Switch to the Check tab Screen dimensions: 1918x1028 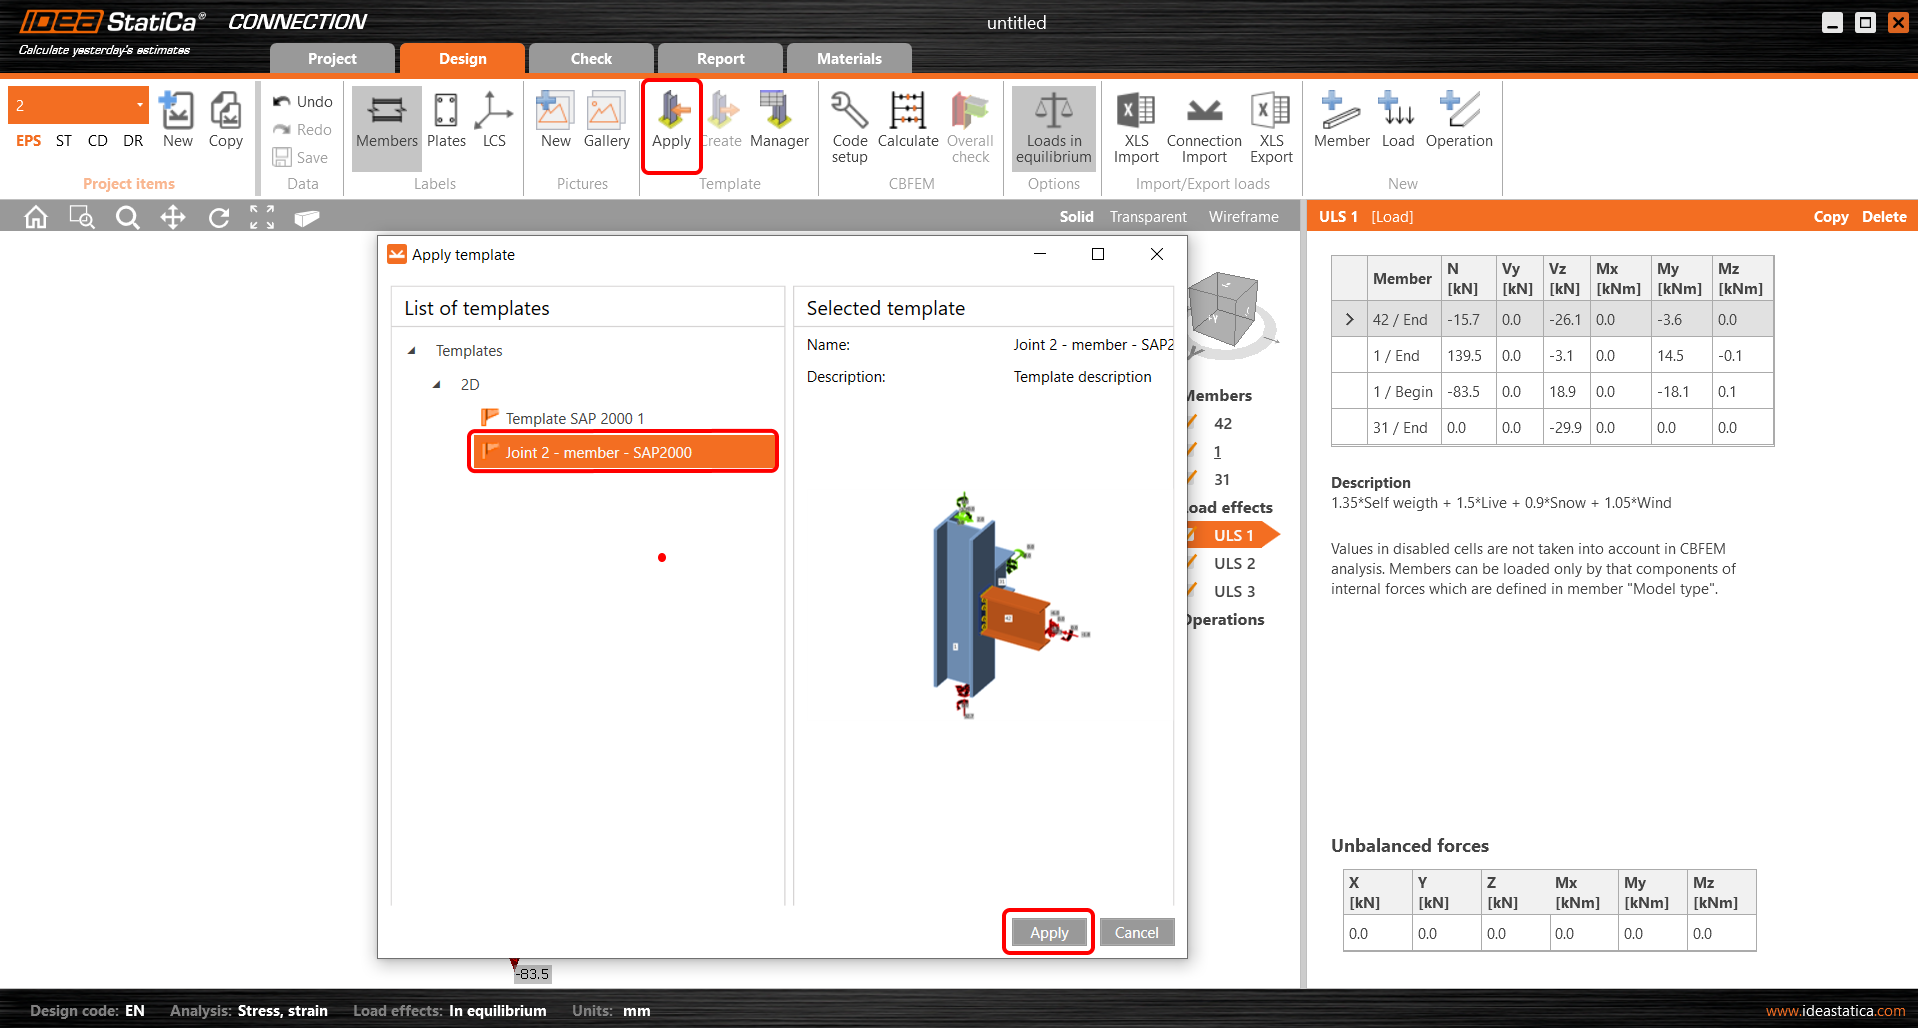click(591, 59)
